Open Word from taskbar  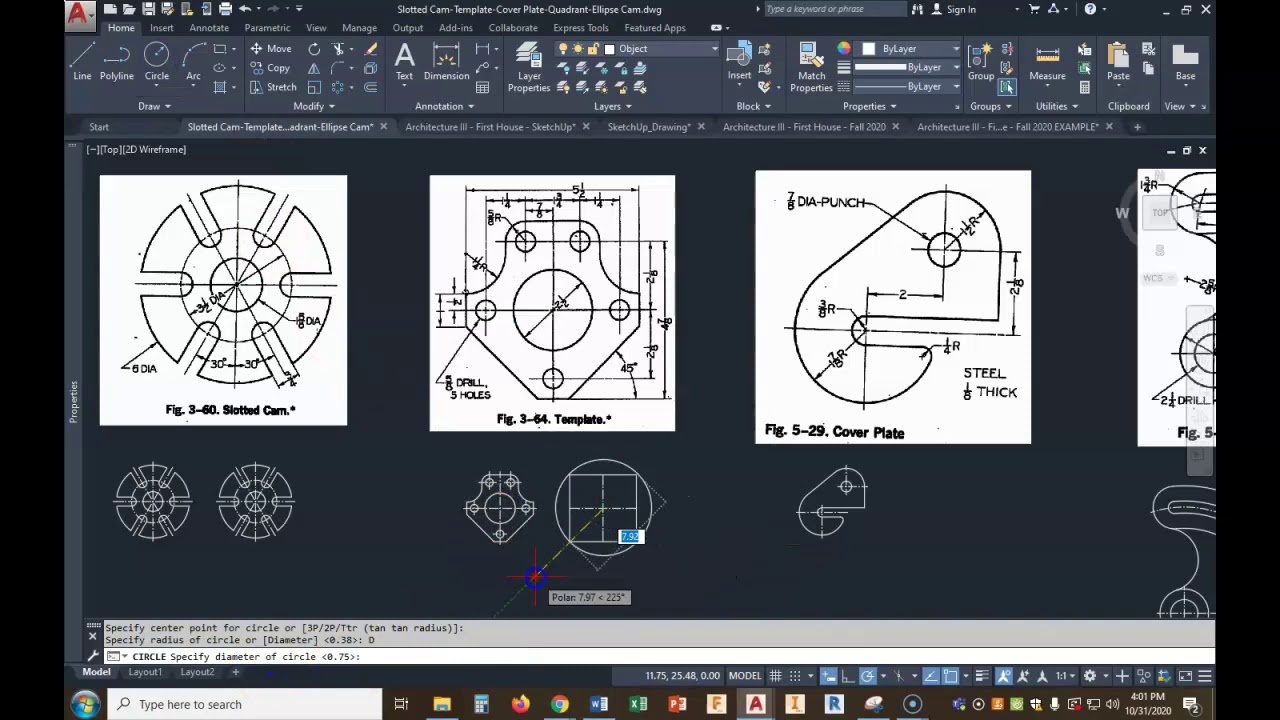tap(599, 704)
